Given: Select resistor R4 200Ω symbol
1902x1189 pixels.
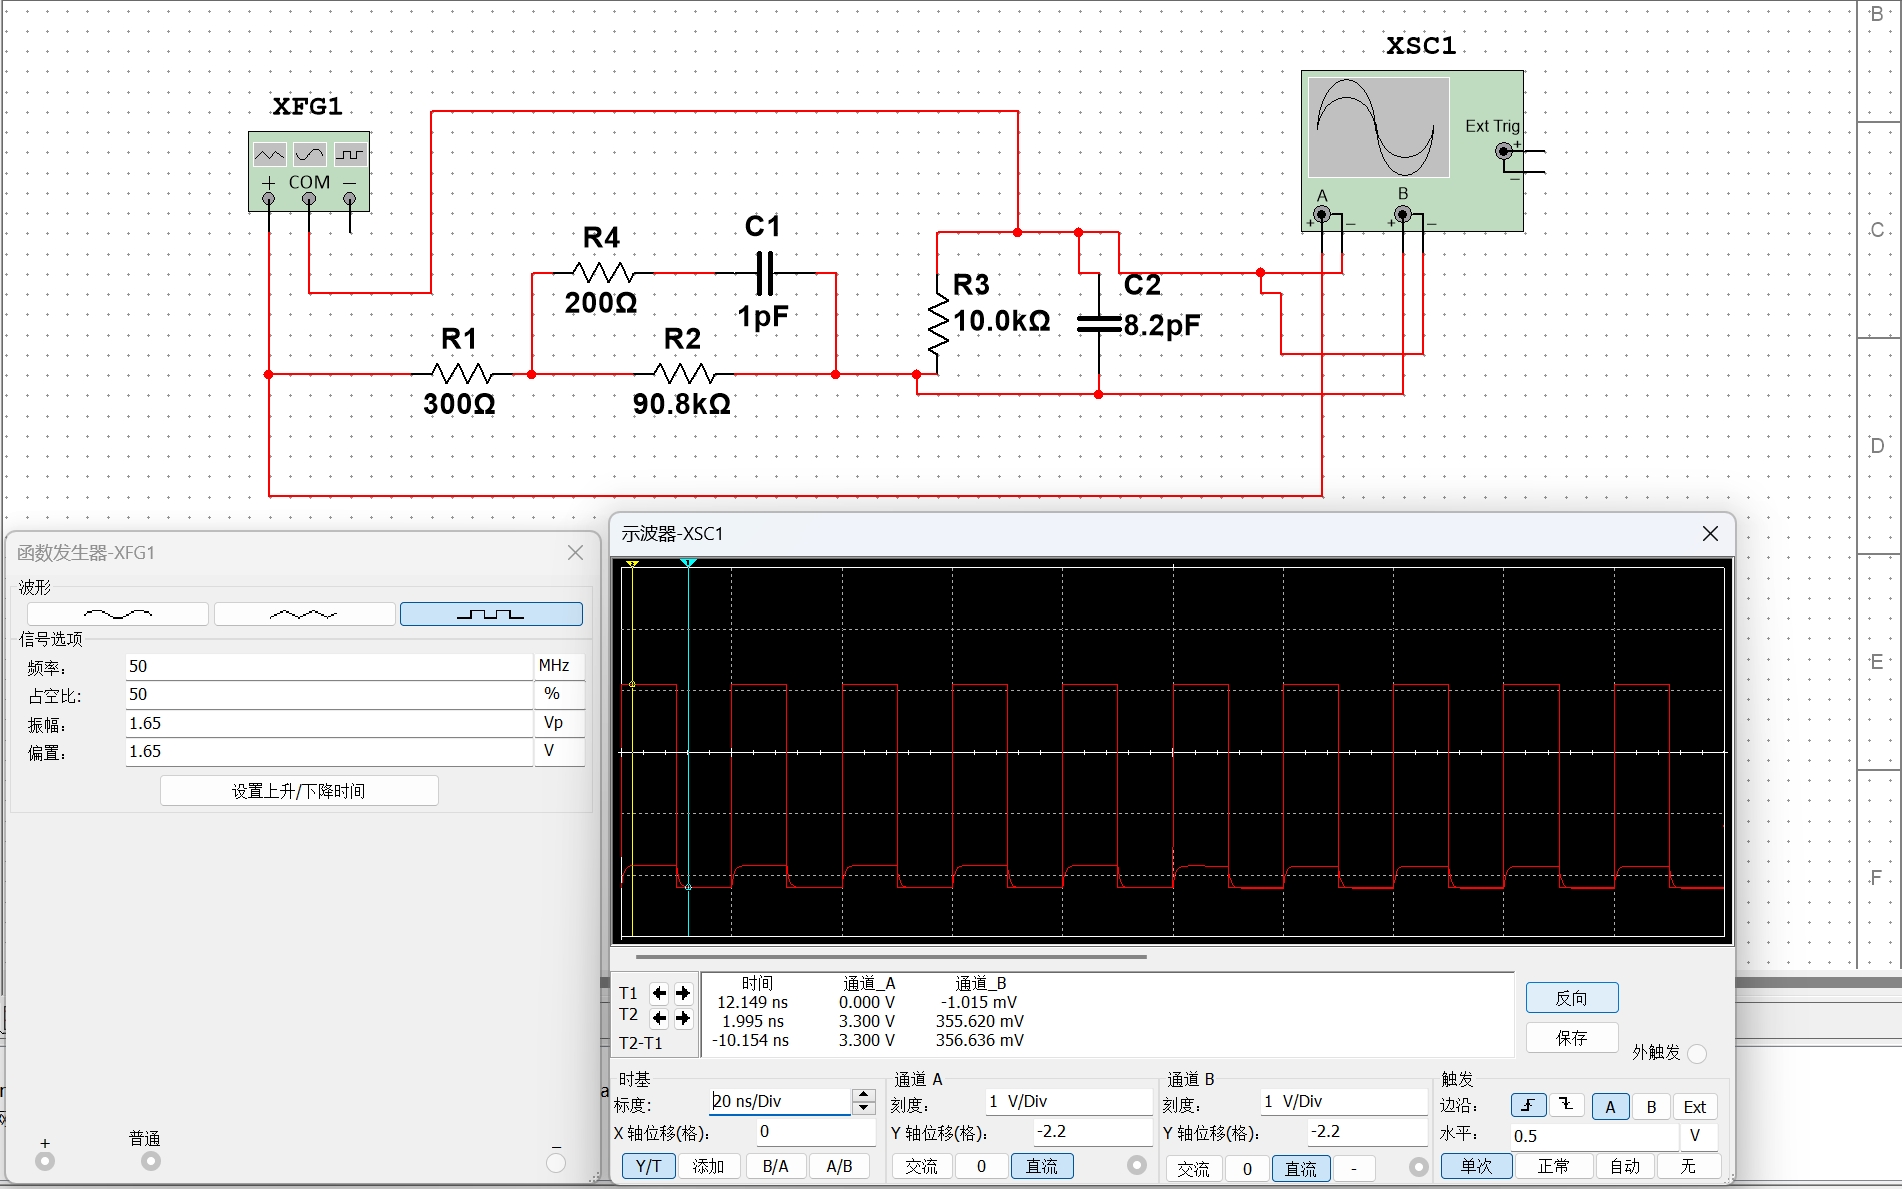Looking at the screenshot, I should tap(603, 273).
